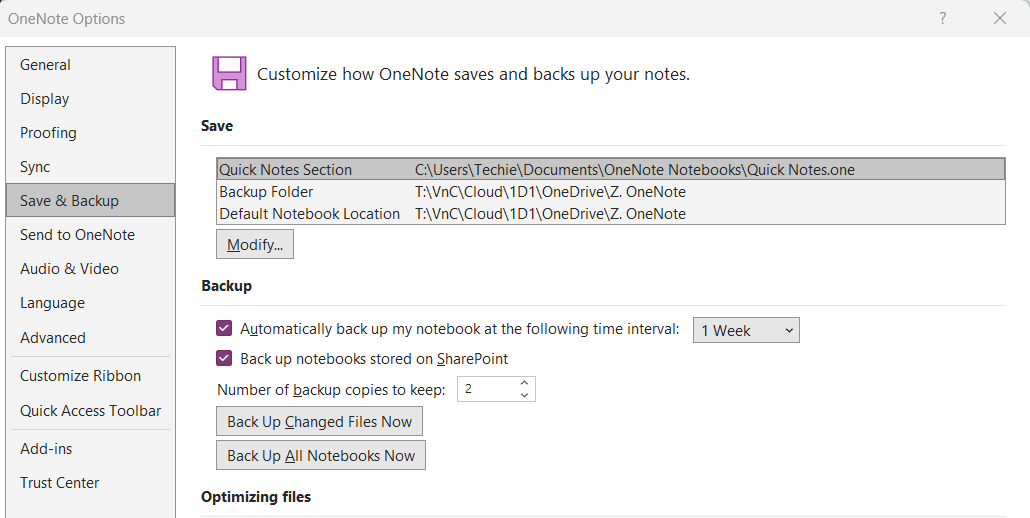Screen dimensions: 1030x518
Task: Open the Language category
Action: [90, 303]
